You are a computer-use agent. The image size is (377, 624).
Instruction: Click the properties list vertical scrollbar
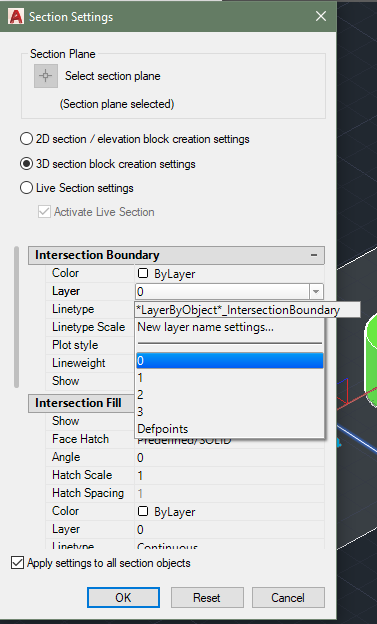16,317
